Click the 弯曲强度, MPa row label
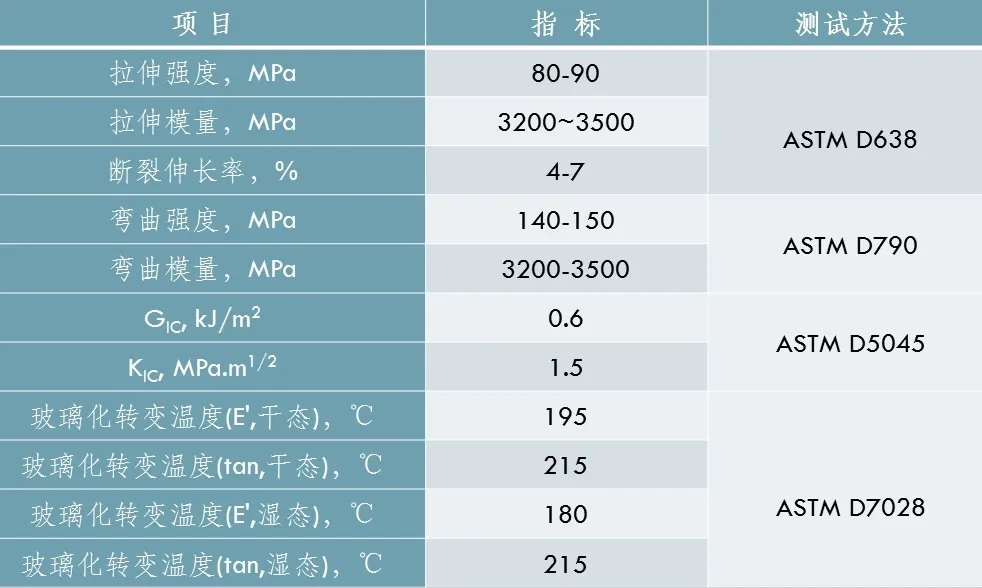The width and height of the screenshot is (982, 588). click(203, 220)
